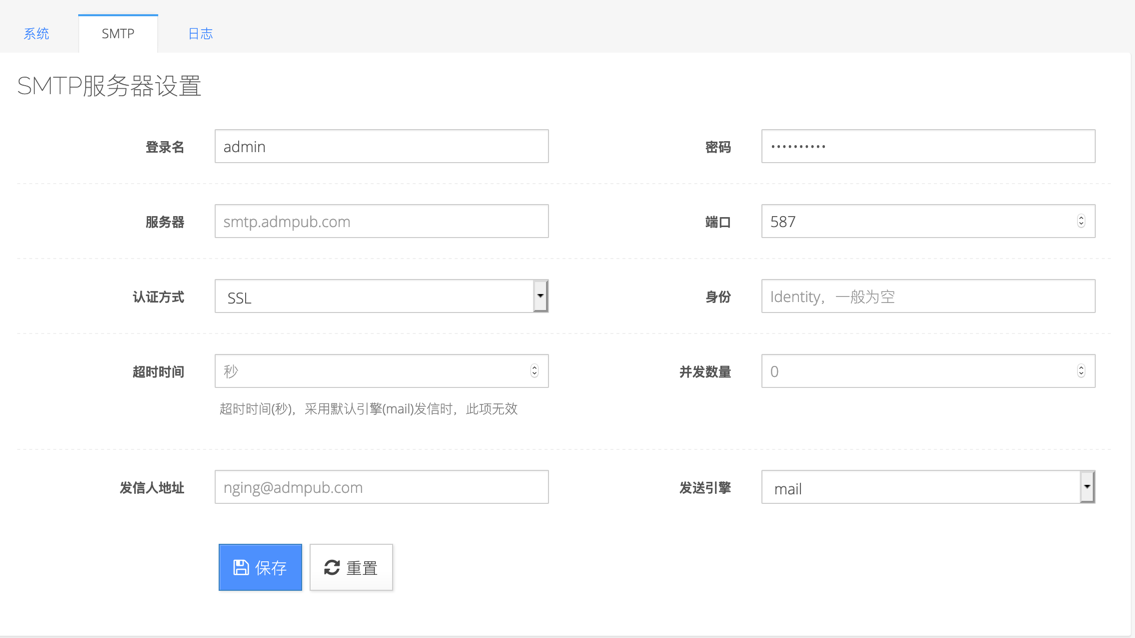Click the 密码 password field
This screenshot has height=638, width=1135.
pos(927,146)
